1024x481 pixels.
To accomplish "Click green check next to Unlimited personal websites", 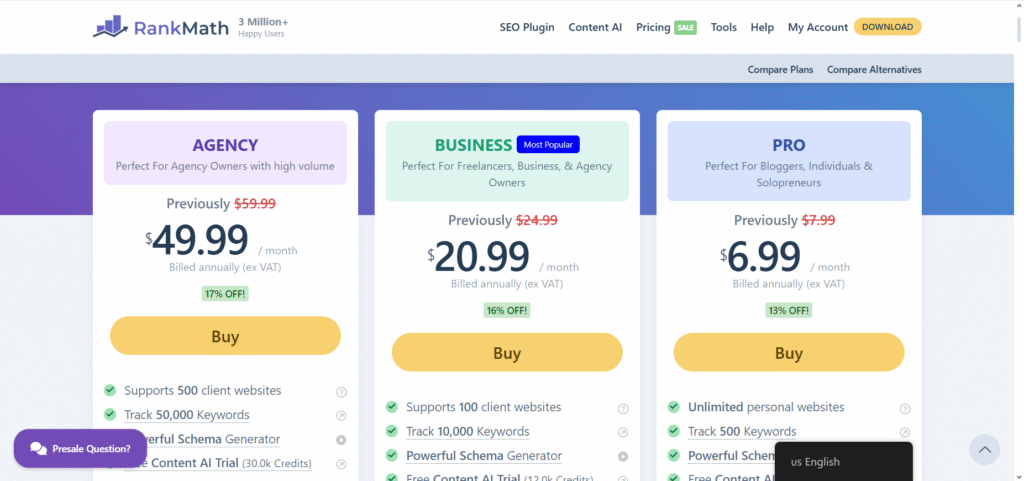I will pyautogui.click(x=673, y=407).
